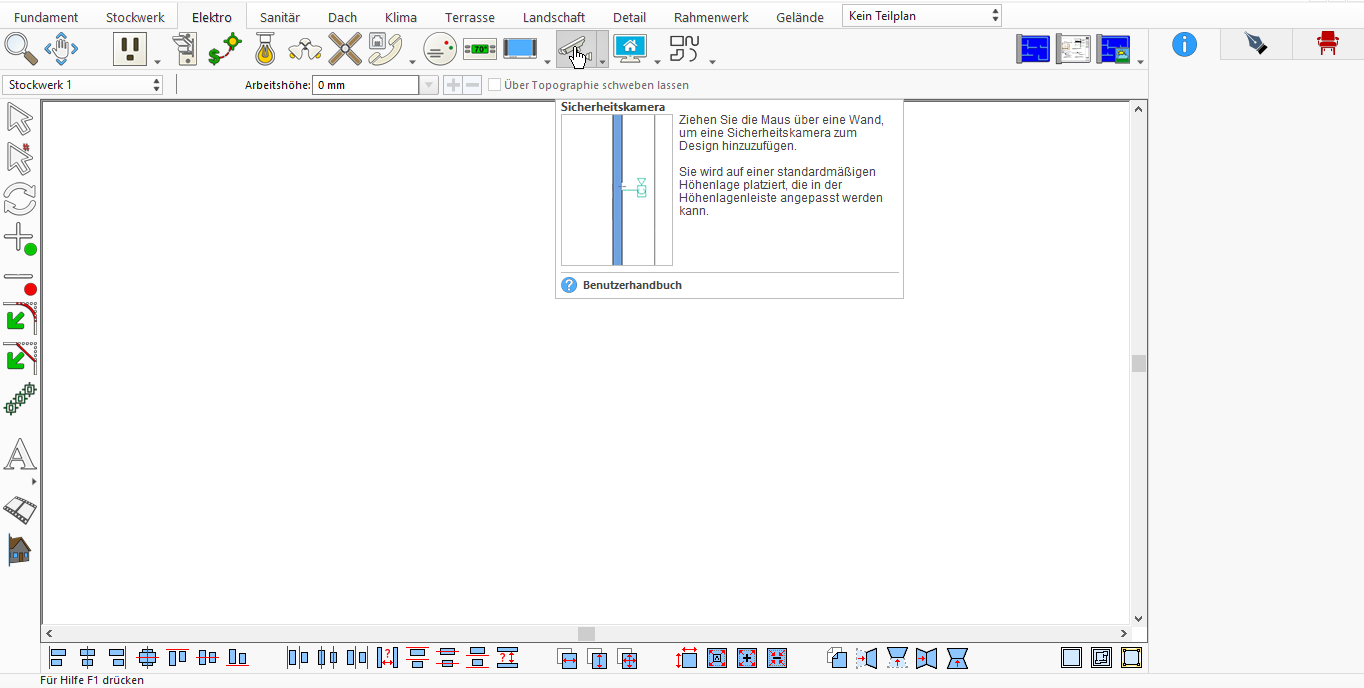Switch to the Landschaft tab
This screenshot has height=688, width=1364.
click(x=554, y=17)
